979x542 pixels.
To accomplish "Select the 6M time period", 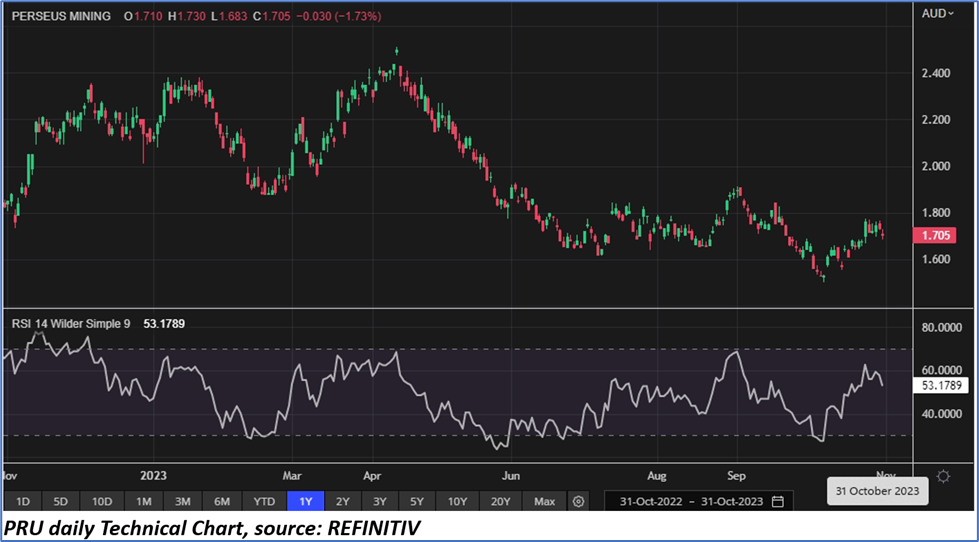I will click(x=222, y=501).
